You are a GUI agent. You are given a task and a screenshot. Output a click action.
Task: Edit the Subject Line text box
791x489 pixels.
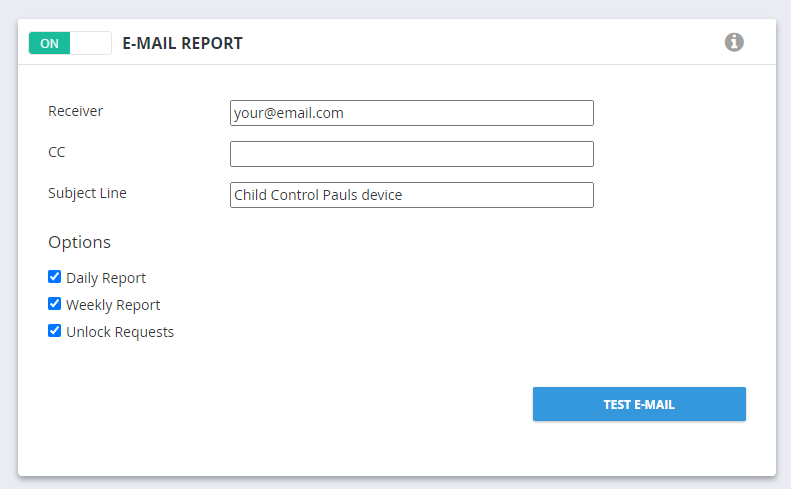(x=412, y=195)
